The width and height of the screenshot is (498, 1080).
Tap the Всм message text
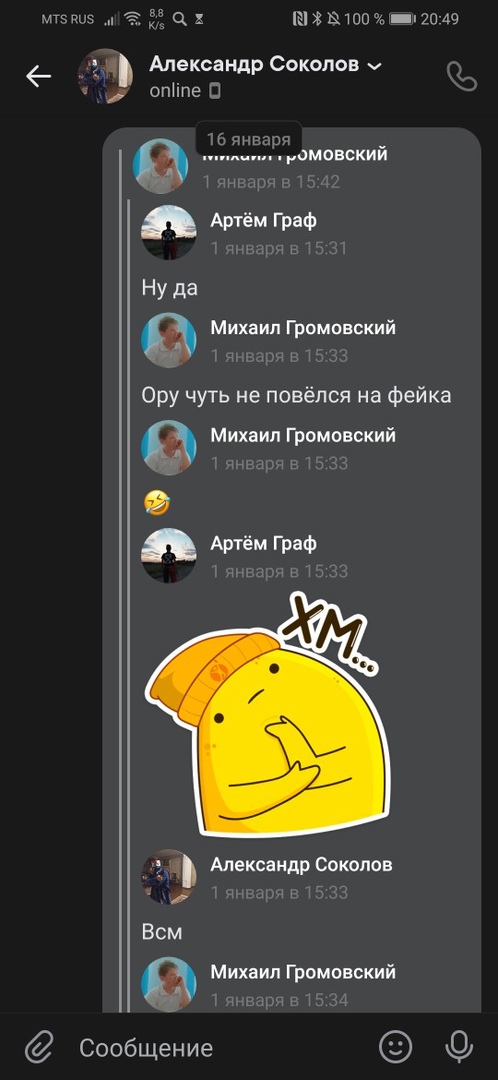(162, 932)
